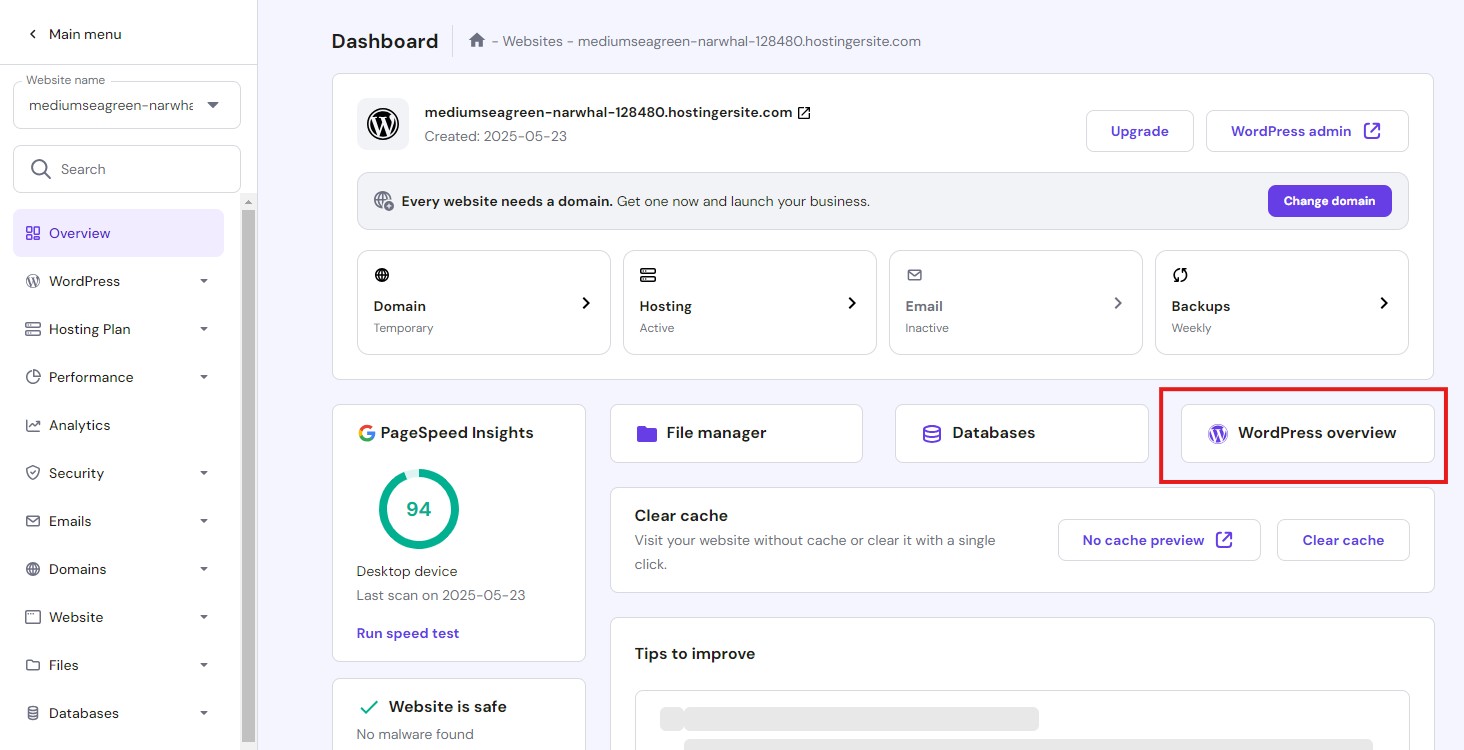The width and height of the screenshot is (1464, 750).
Task: Open No cache preview
Action: (x=1159, y=540)
